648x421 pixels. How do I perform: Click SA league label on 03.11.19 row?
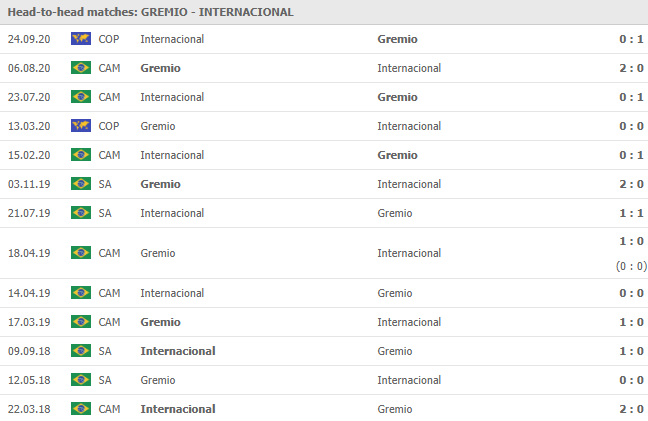(105, 184)
